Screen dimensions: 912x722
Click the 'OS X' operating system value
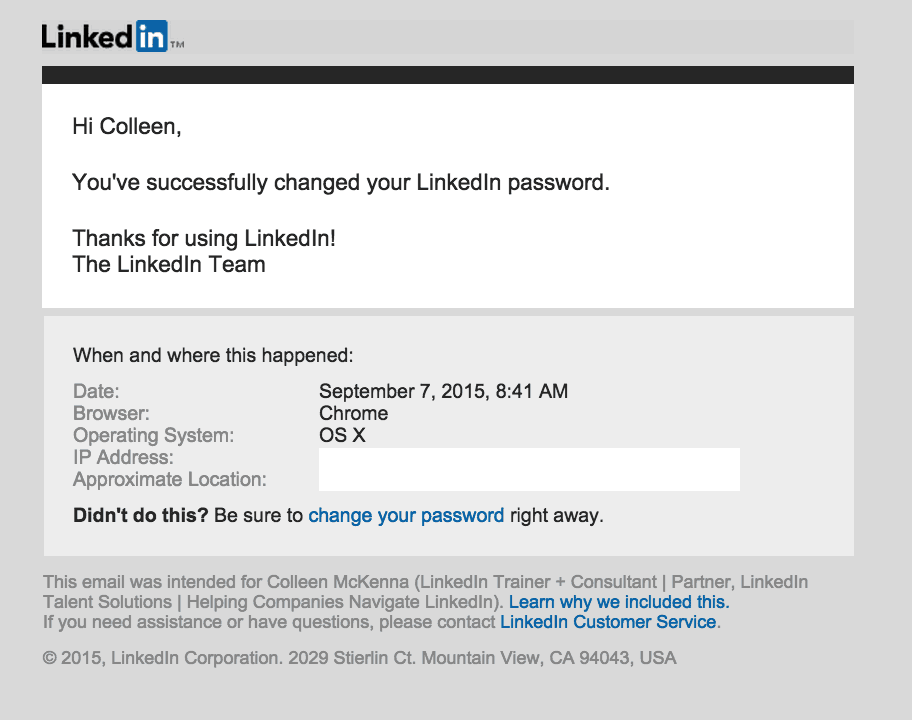click(x=342, y=435)
